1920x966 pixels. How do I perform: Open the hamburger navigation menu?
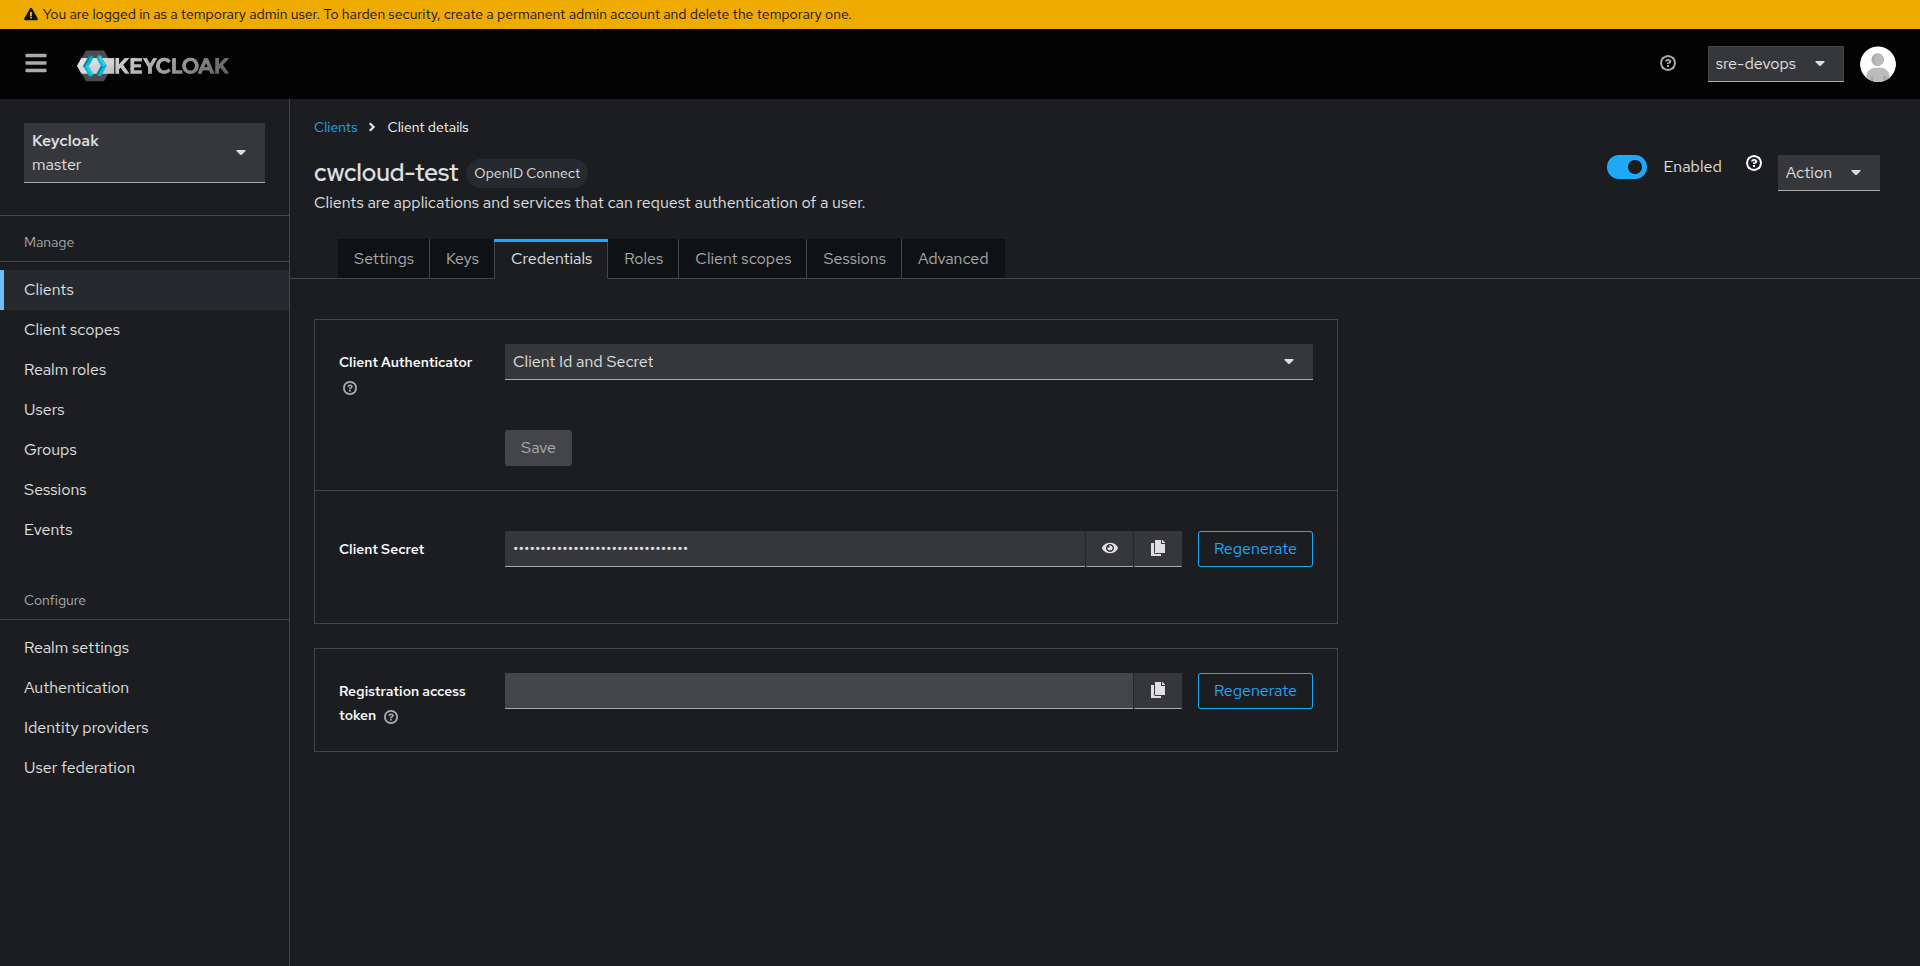coord(36,64)
